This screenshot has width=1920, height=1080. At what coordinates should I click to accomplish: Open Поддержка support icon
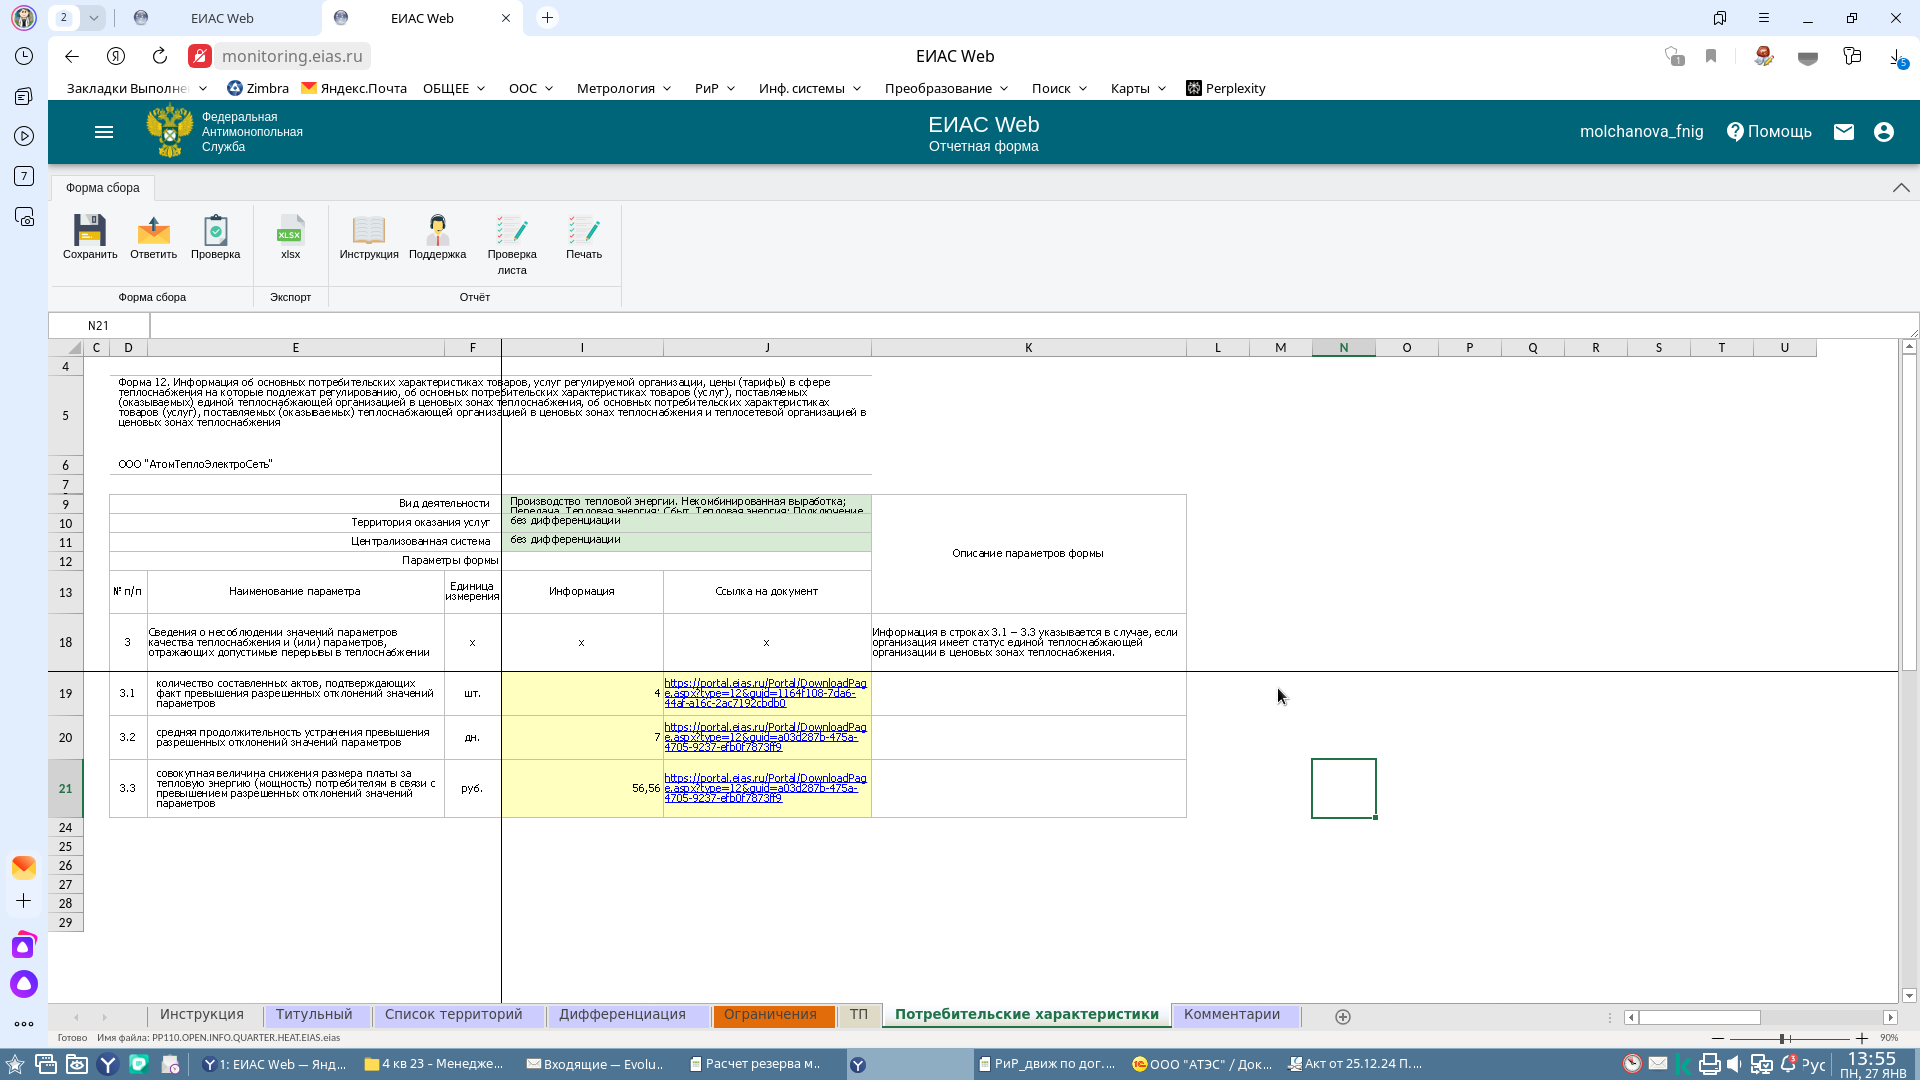click(x=437, y=237)
